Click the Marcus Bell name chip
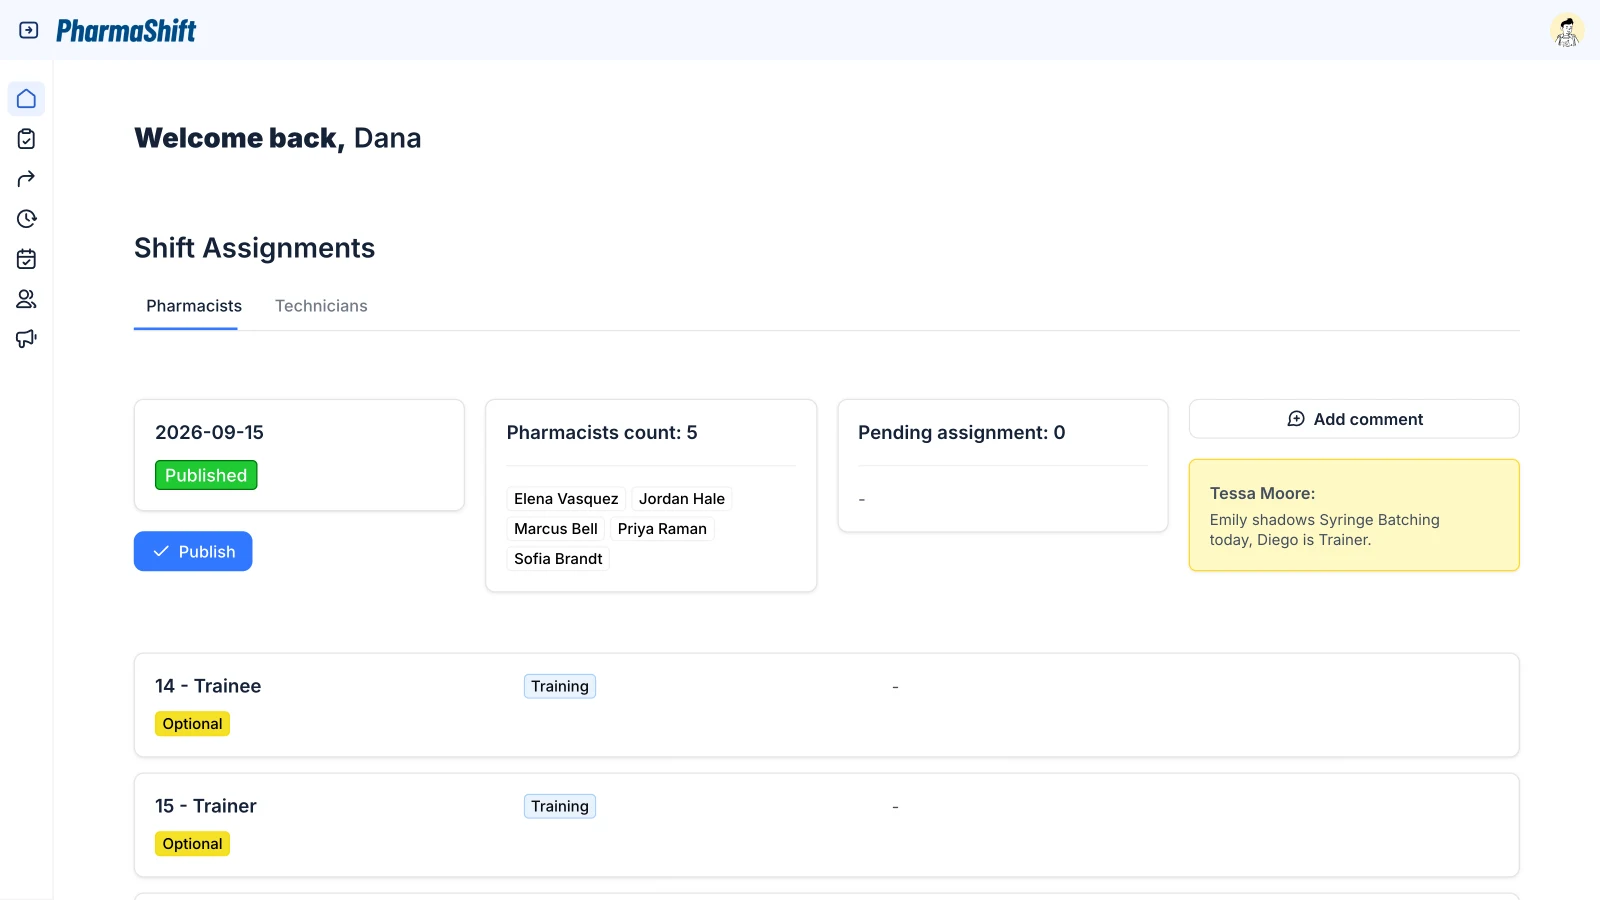The width and height of the screenshot is (1600, 900). click(x=556, y=529)
